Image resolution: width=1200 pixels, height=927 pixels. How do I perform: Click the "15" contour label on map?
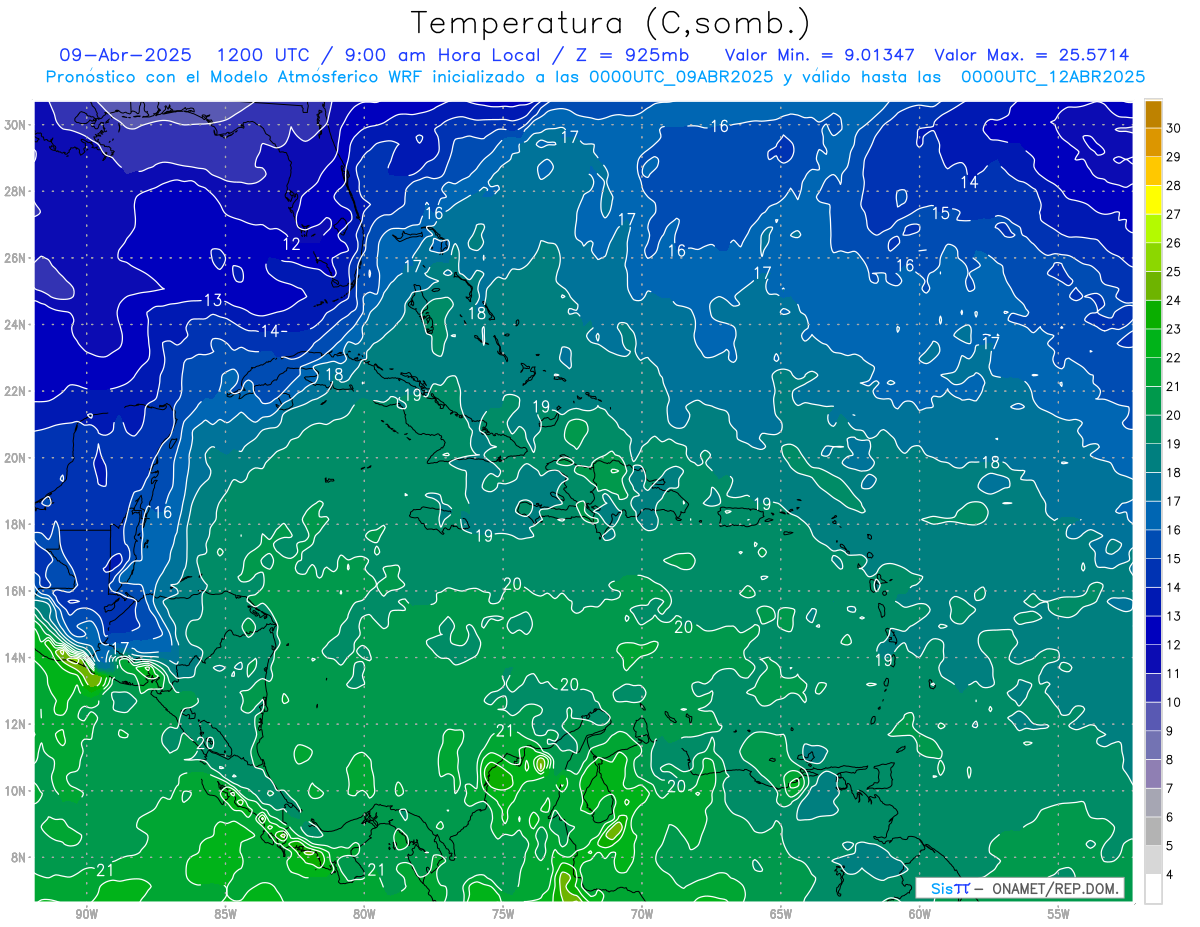click(x=941, y=213)
